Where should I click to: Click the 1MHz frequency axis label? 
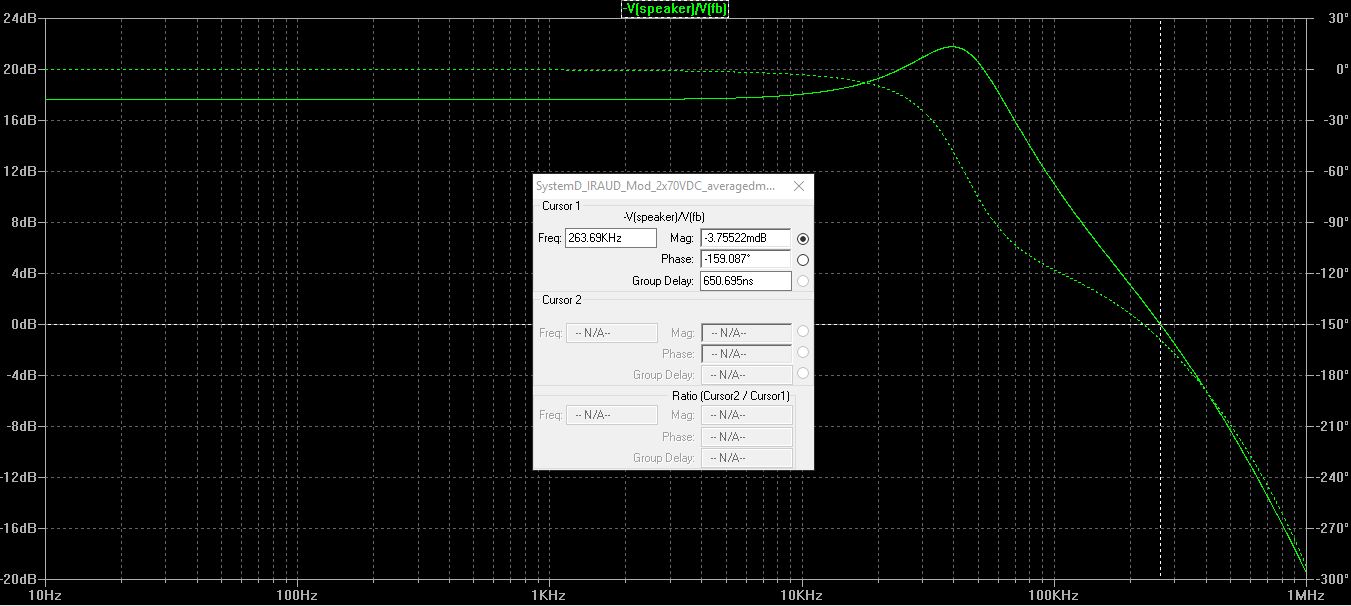click(x=1306, y=596)
